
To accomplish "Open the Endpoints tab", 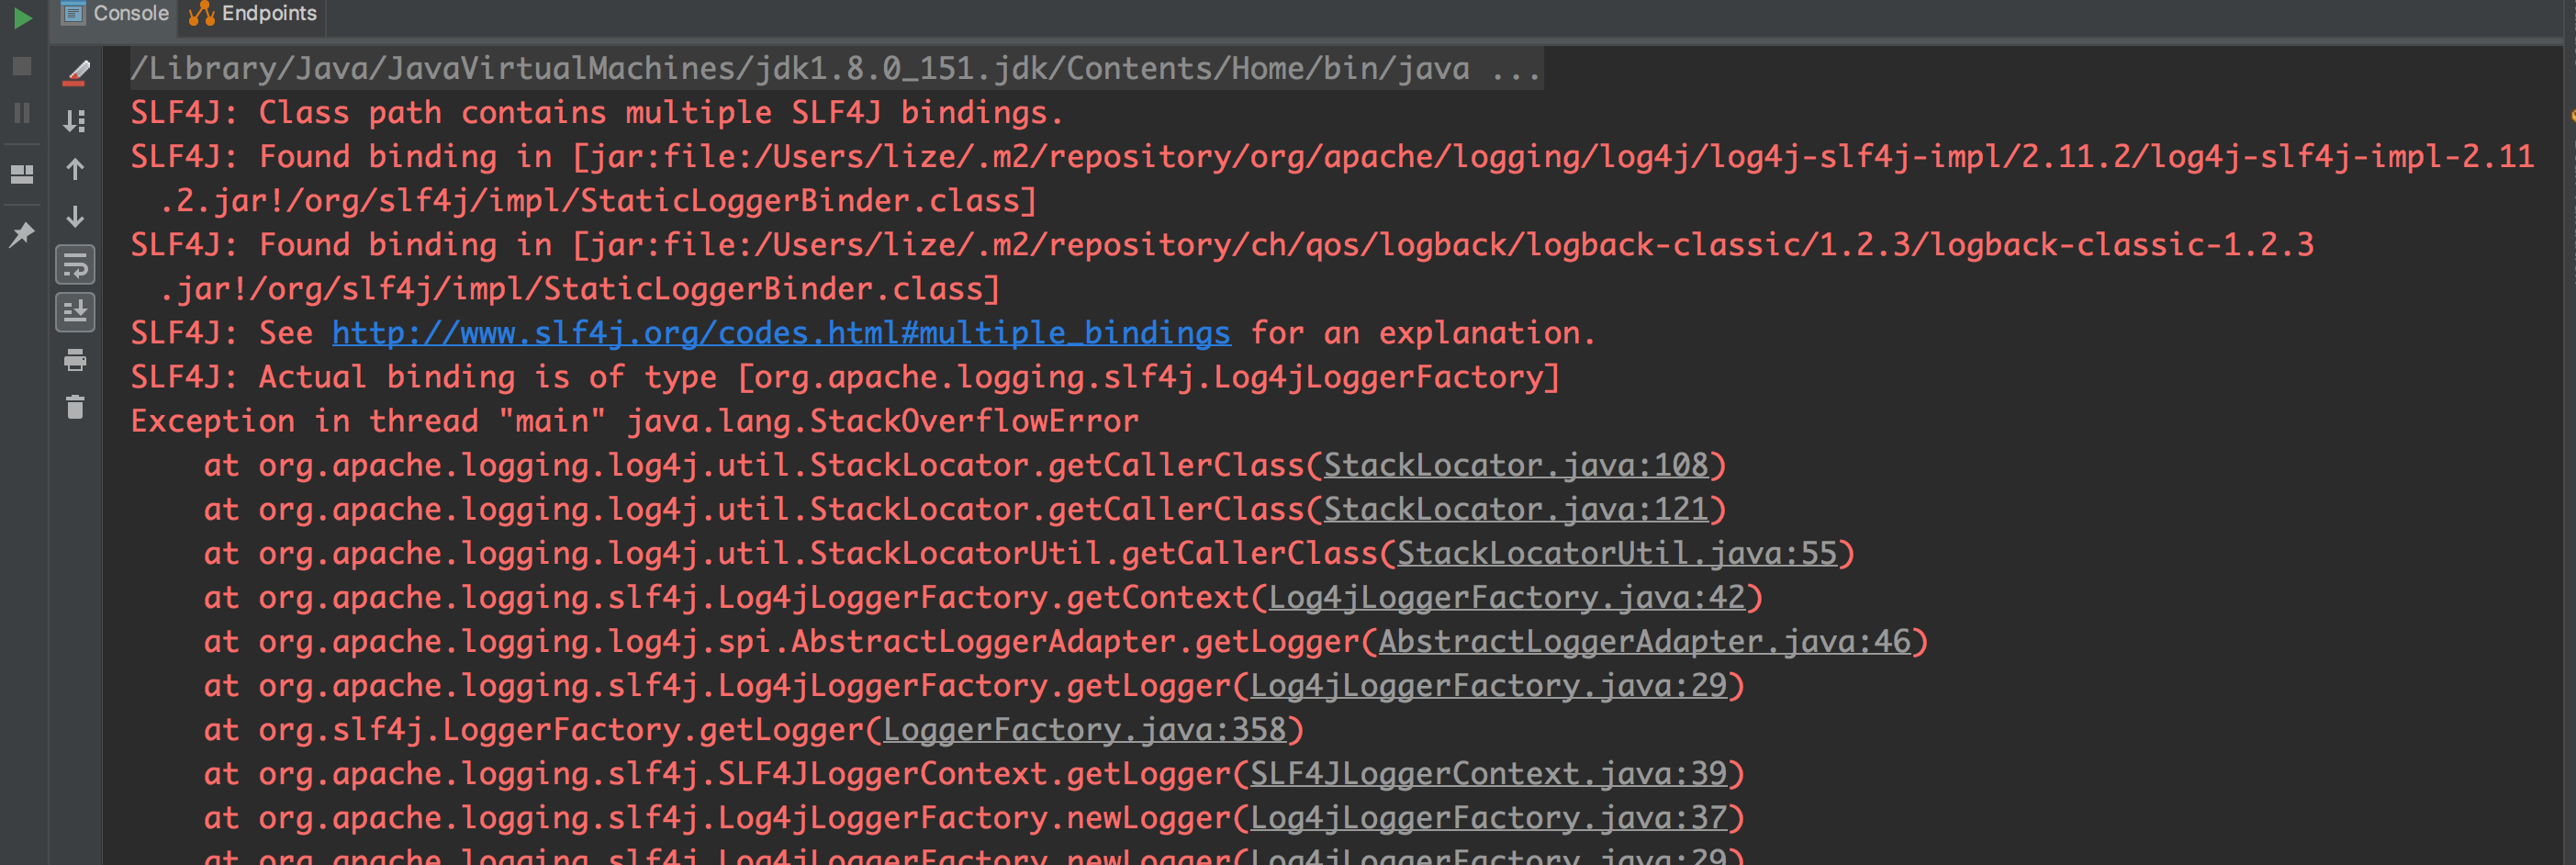I will pos(253,14).
